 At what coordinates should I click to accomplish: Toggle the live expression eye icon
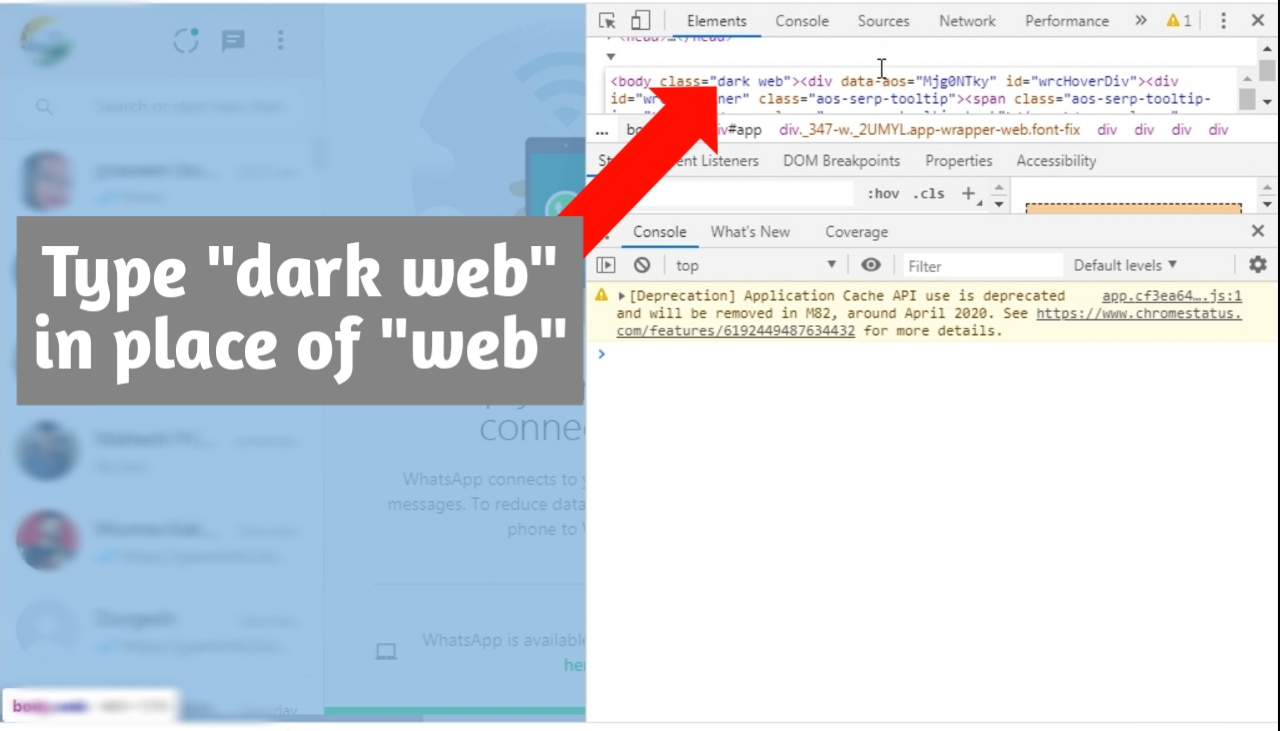click(x=871, y=265)
